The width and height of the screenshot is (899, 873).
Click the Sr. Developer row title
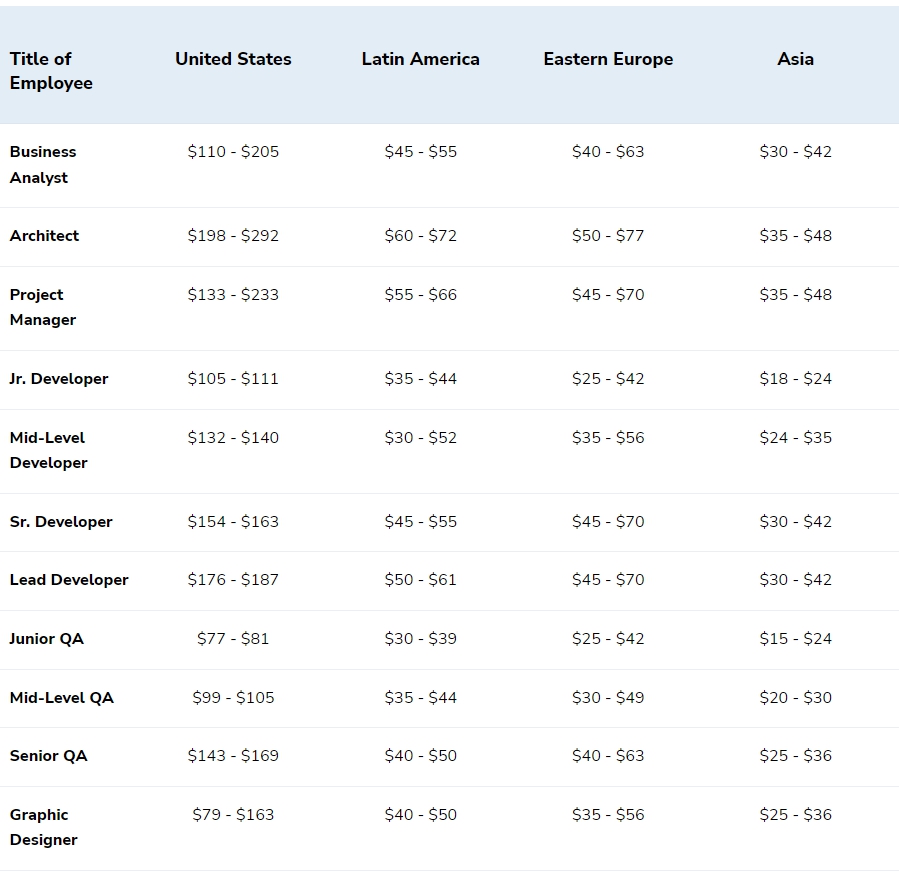[x=61, y=522]
